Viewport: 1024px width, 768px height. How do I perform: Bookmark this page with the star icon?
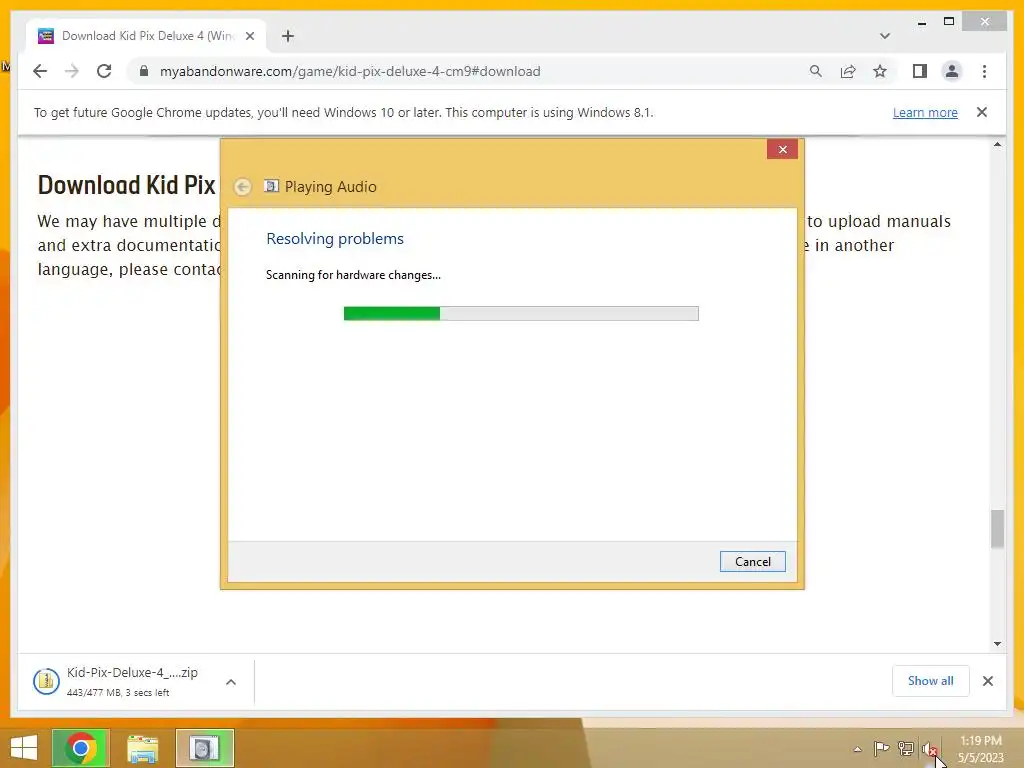click(x=880, y=71)
